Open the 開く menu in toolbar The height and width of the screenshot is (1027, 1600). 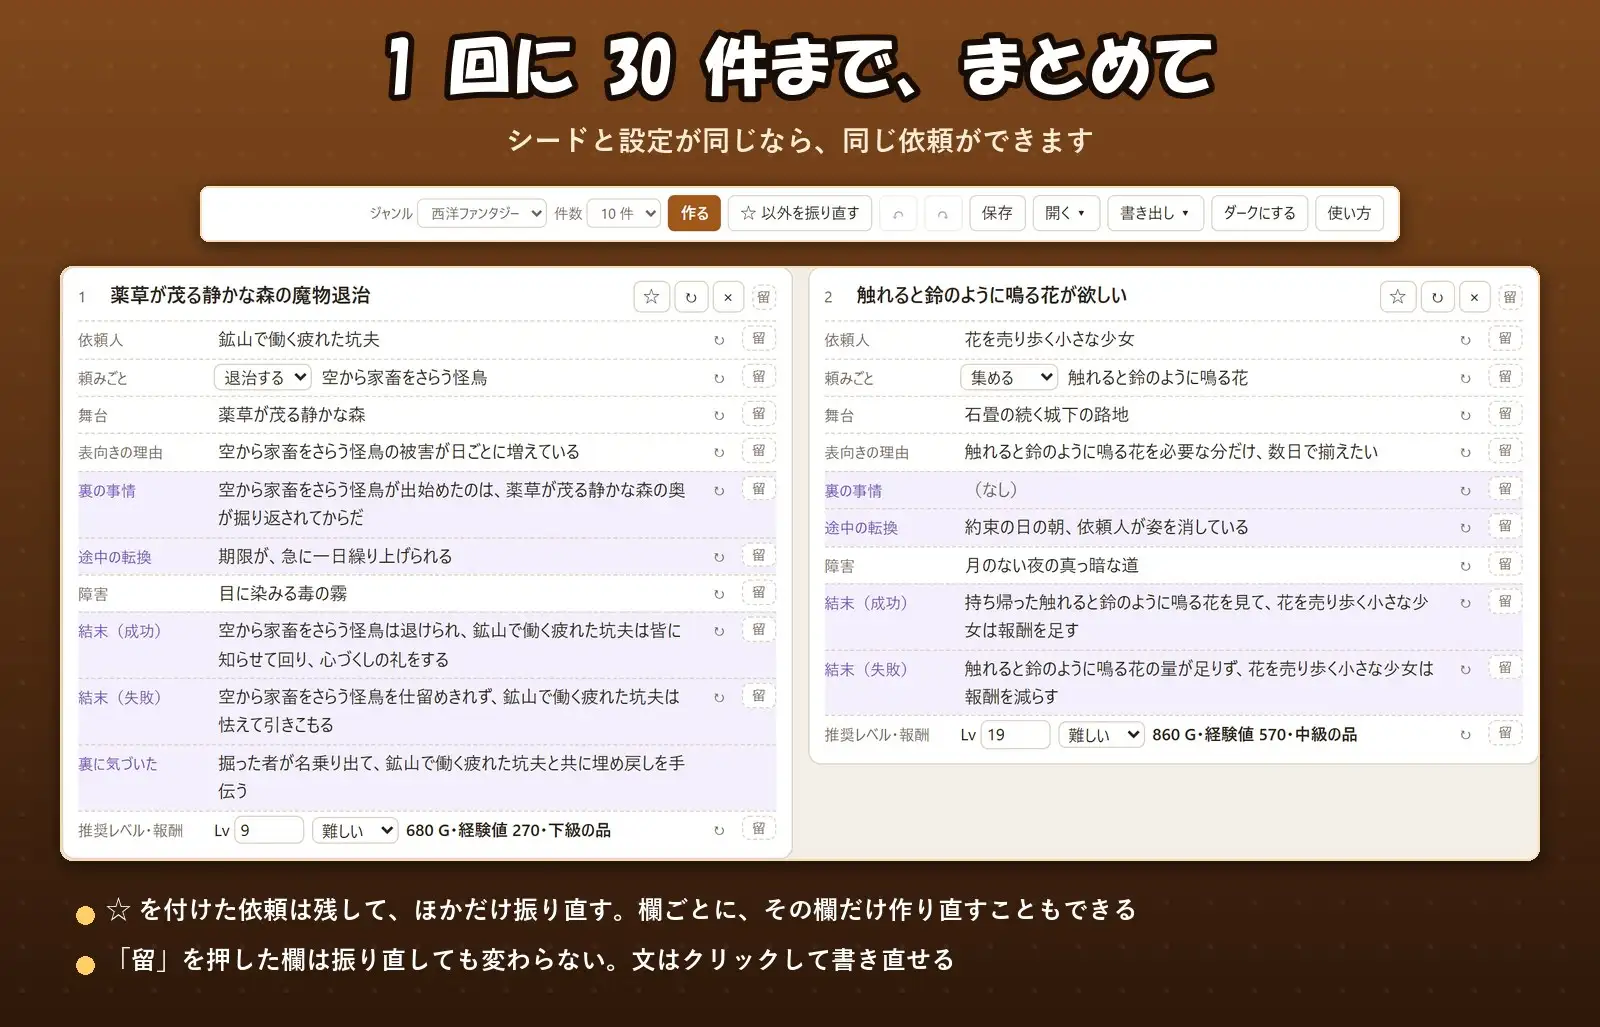click(x=1066, y=214)
